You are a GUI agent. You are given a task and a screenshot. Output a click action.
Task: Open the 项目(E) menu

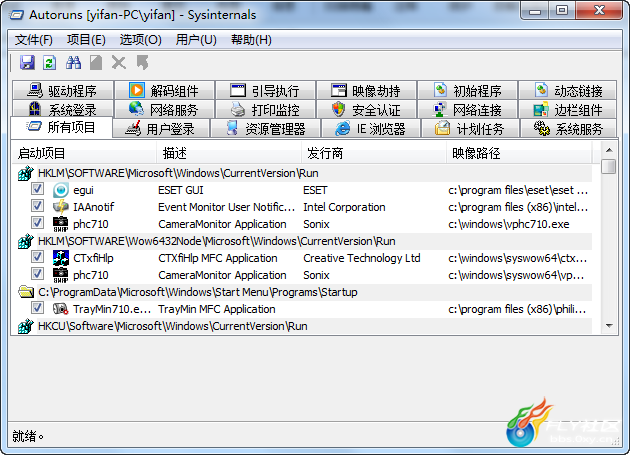point(86,40)
